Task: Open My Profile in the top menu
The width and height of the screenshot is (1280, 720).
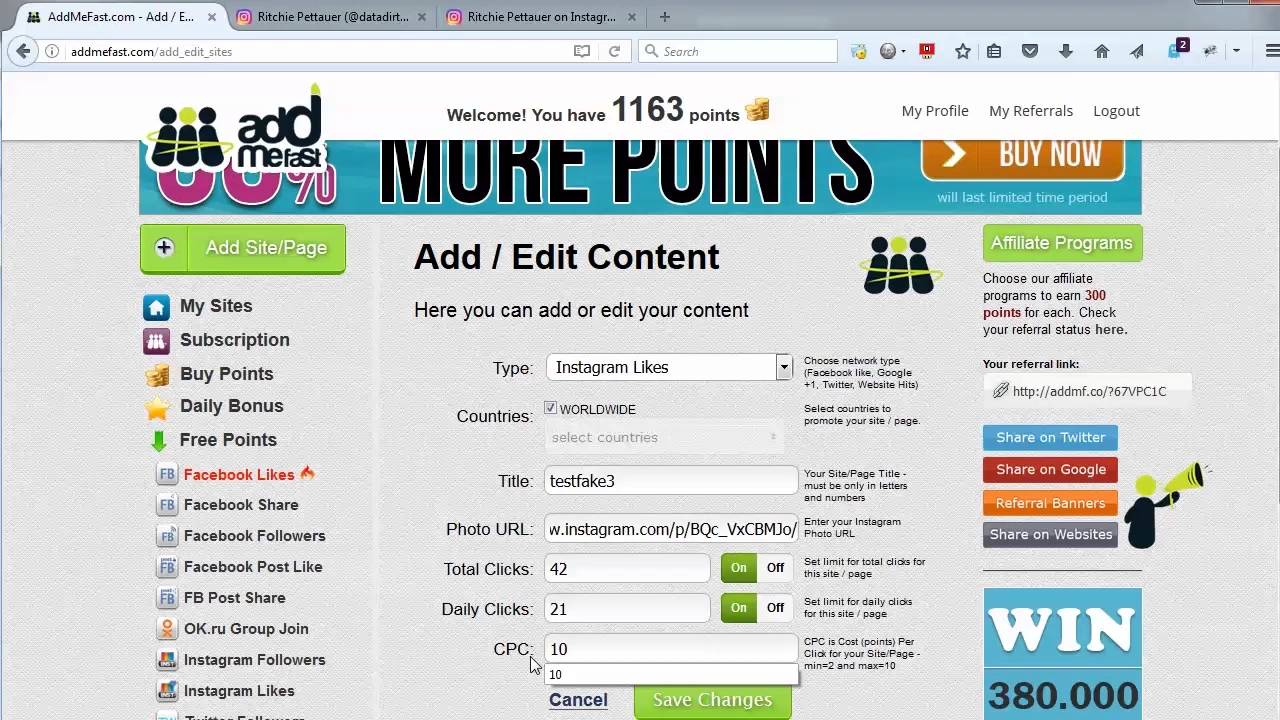Action: (x=935, y=111)
